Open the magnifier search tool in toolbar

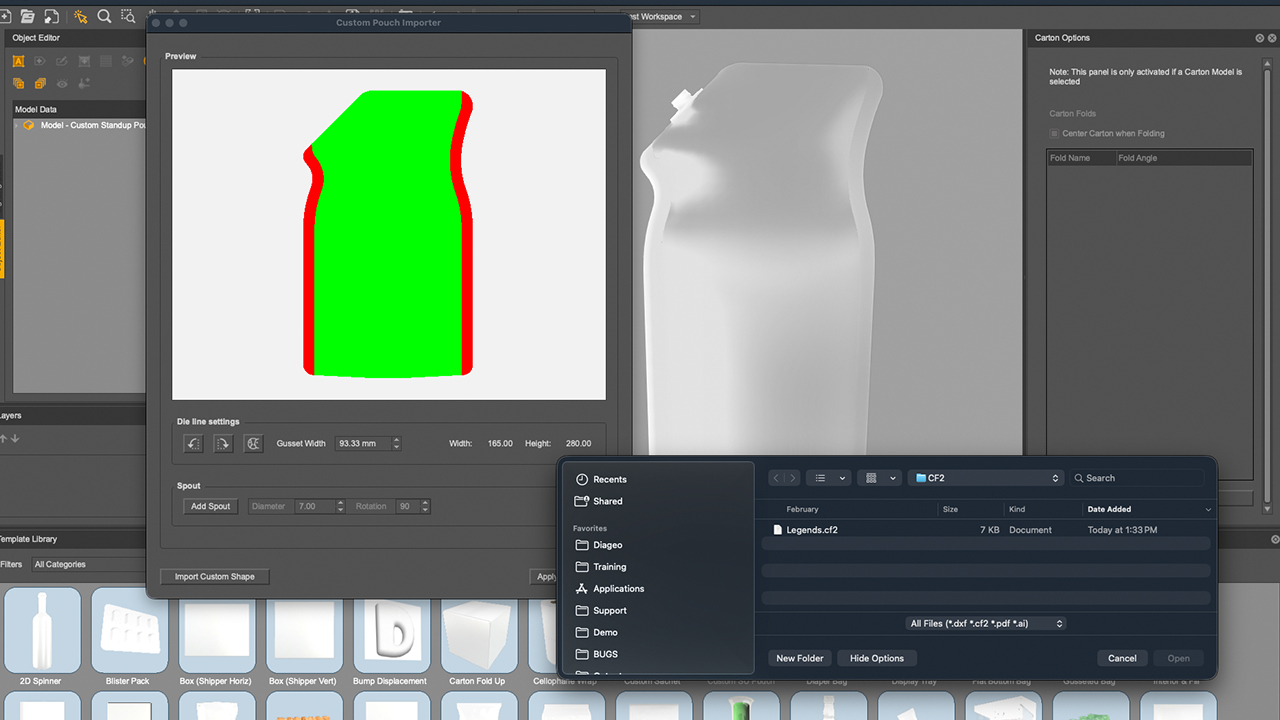coord(103,17)
